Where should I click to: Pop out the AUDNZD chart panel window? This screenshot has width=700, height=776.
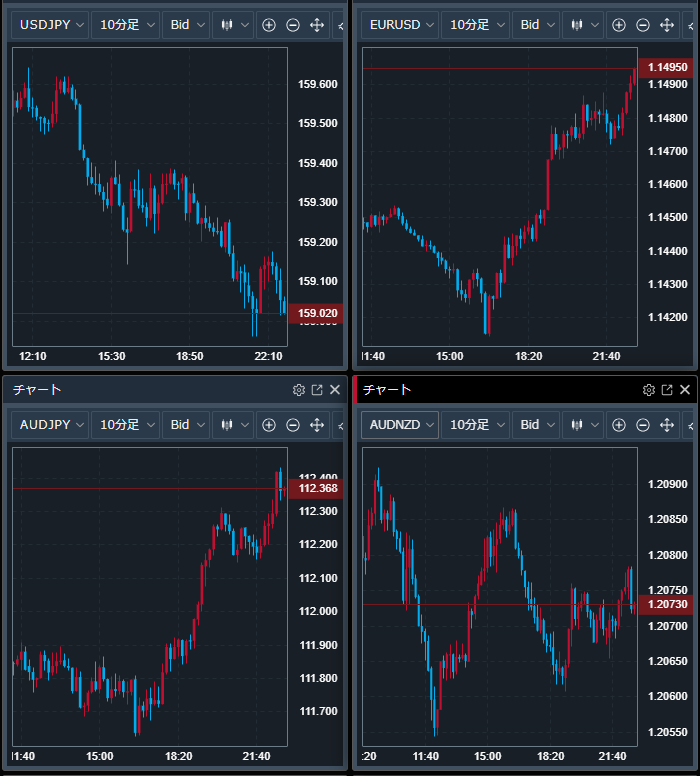tap(667, 390)
